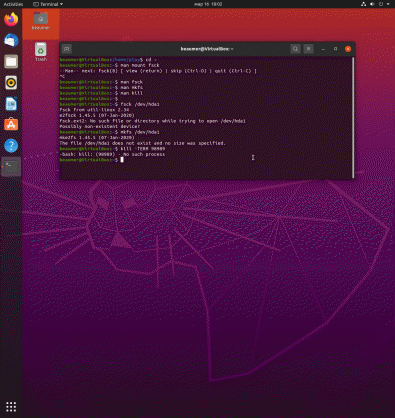Click the 'No such process' error line
This screenshot has height=418, width=395.
112,154
